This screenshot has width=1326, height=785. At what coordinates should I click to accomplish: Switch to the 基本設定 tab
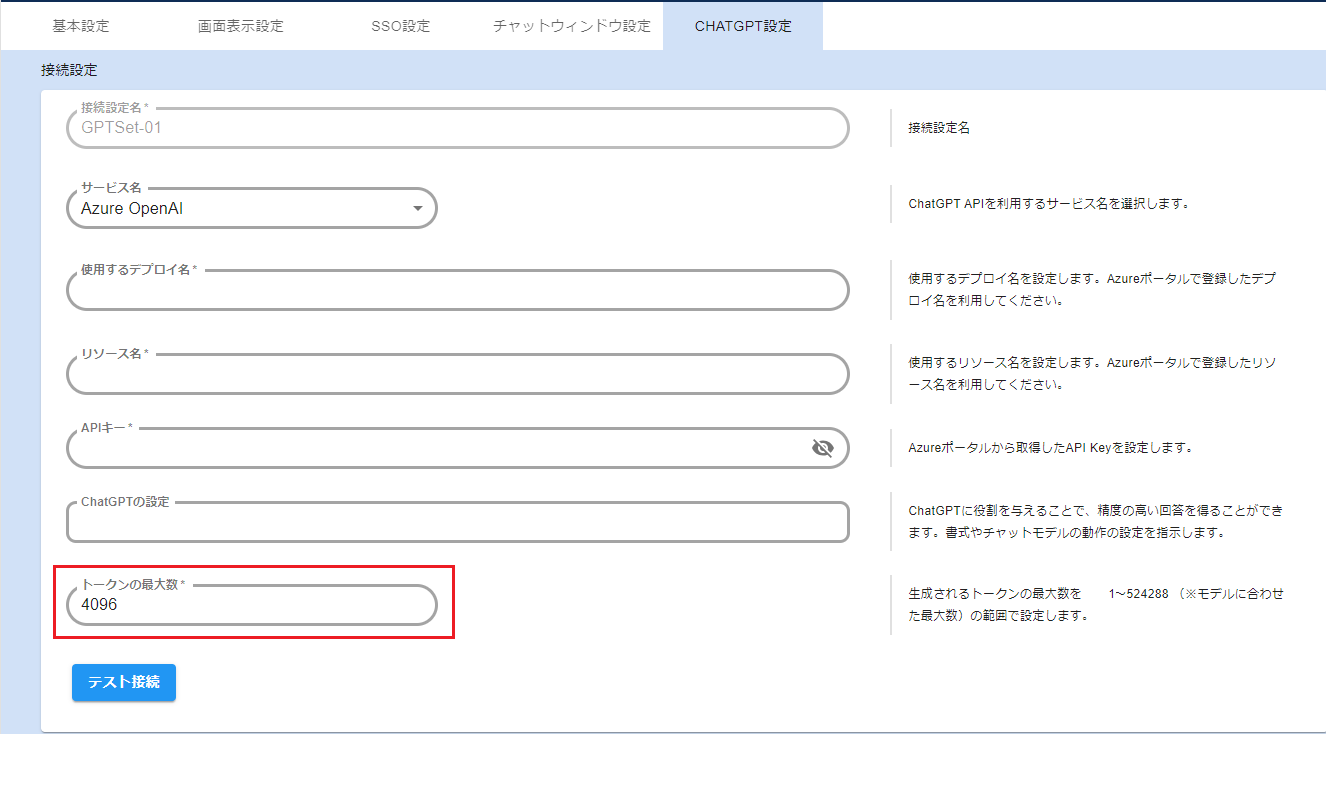[81, 26]
